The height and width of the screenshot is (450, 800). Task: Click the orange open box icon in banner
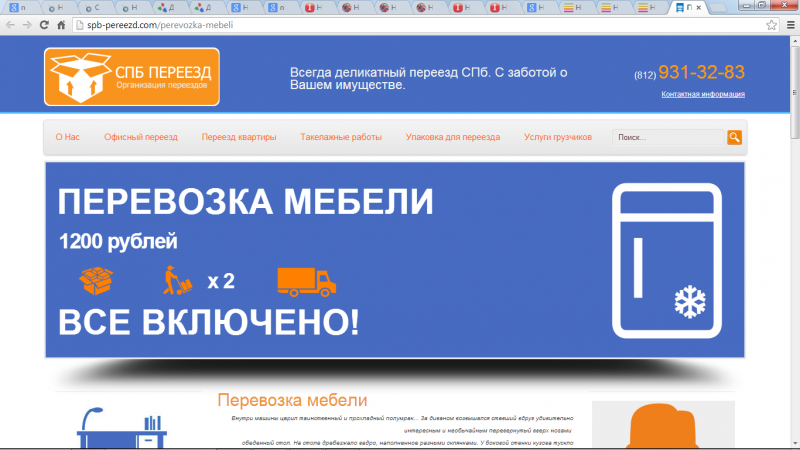coord(97,281)
